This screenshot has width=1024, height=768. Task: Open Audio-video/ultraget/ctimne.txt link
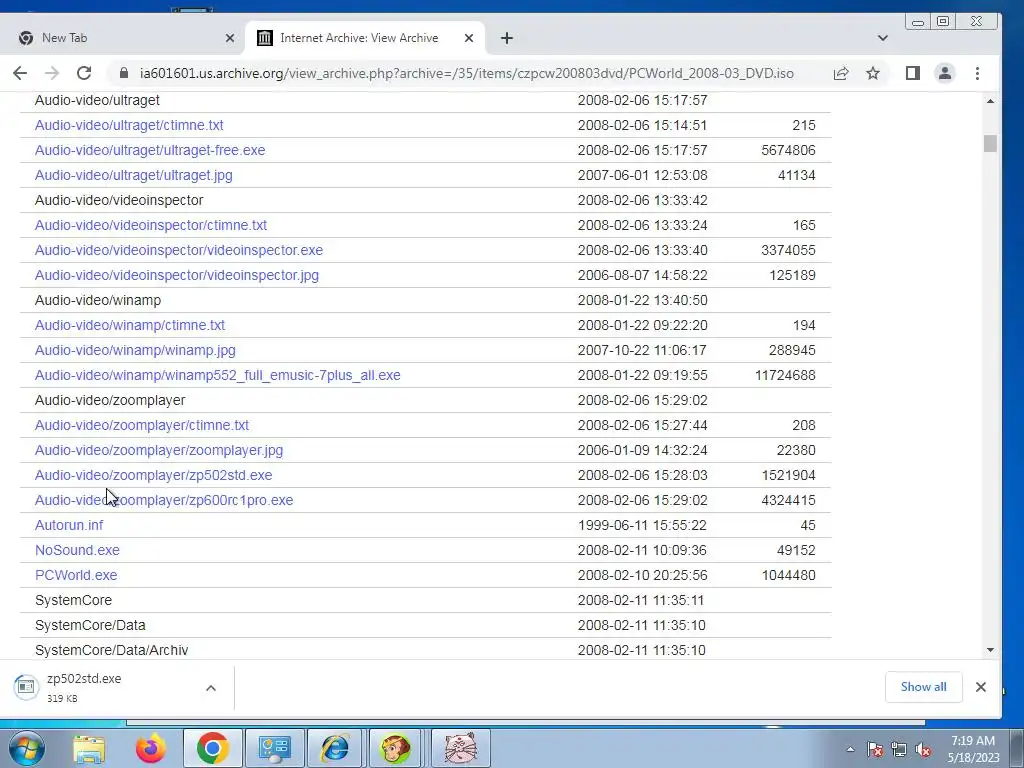click(129, 125)
